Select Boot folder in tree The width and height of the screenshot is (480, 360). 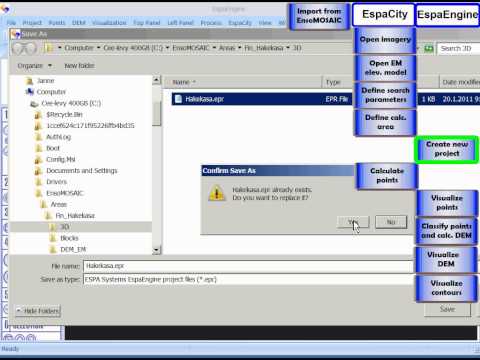(x=53, y=148)
